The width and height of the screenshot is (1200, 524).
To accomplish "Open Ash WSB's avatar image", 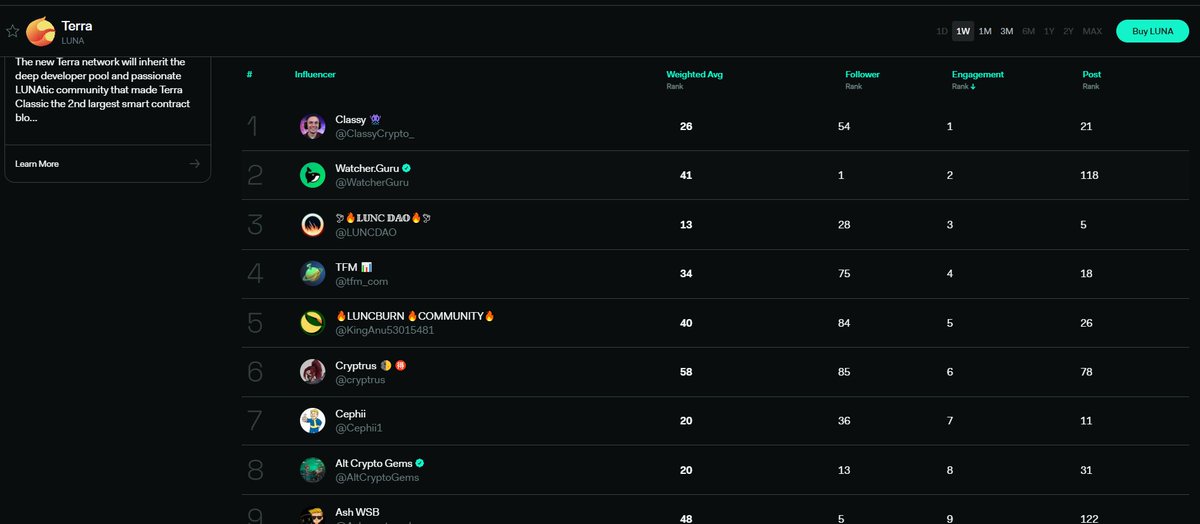I will 313,515.
